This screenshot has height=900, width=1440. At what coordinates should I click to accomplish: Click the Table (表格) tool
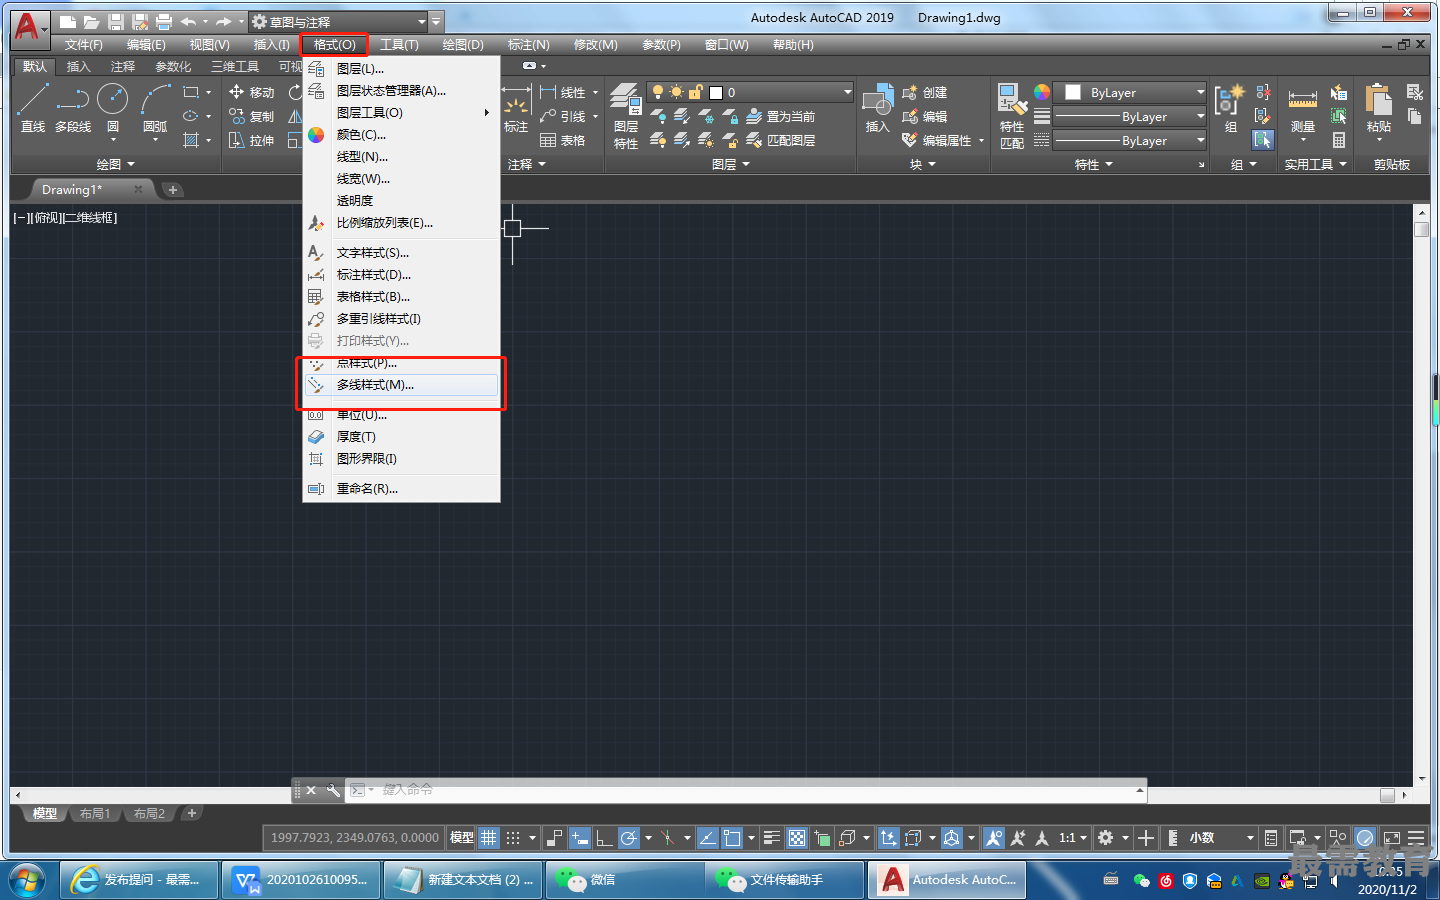pyautogui.click(x=563, y=140)
